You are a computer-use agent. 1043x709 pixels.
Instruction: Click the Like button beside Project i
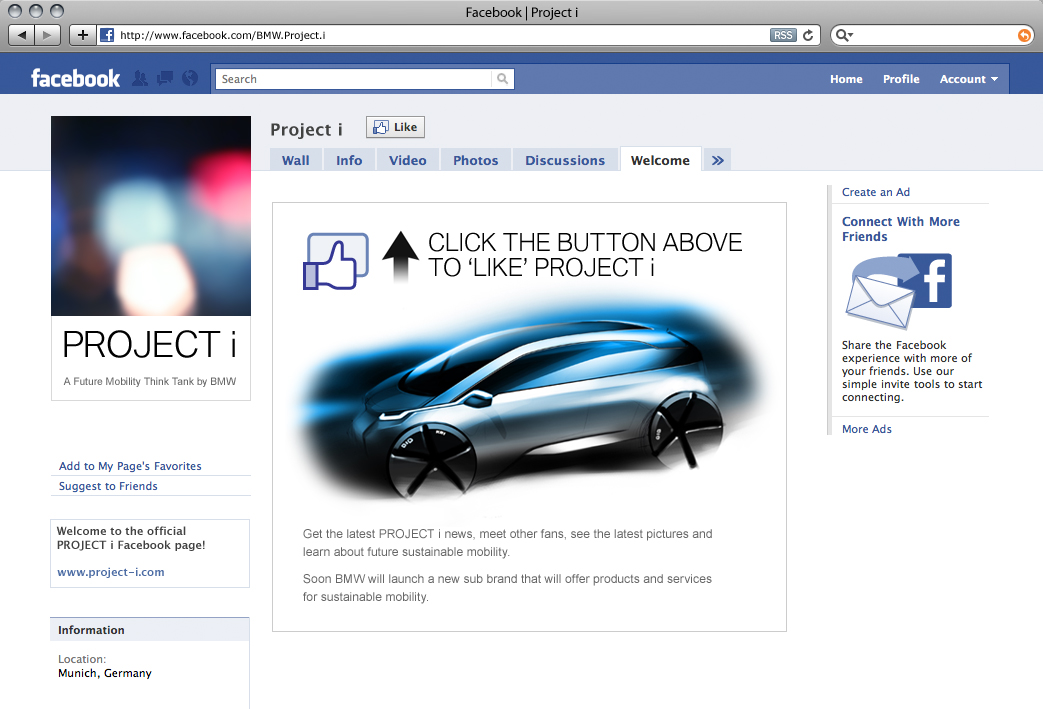click(395, 127)
